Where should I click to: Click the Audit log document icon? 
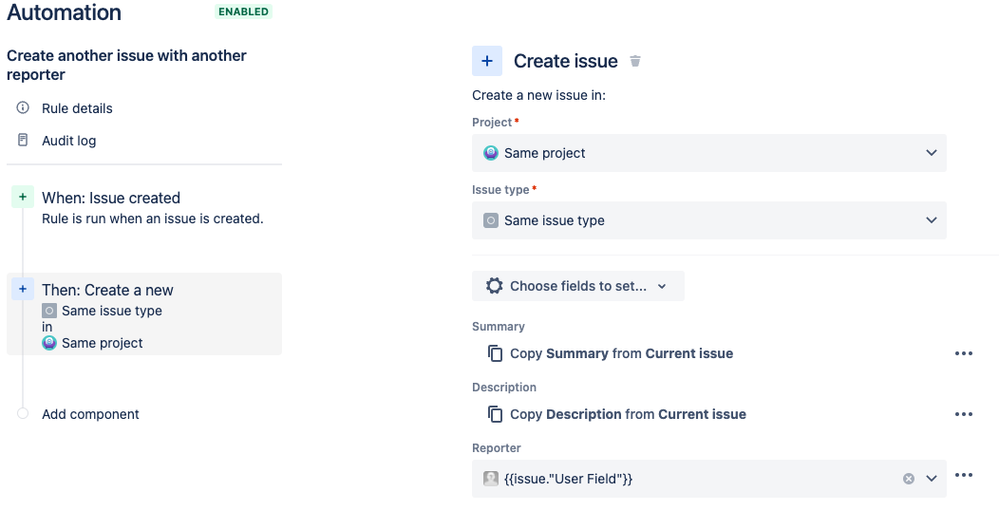tap(23, 140)
